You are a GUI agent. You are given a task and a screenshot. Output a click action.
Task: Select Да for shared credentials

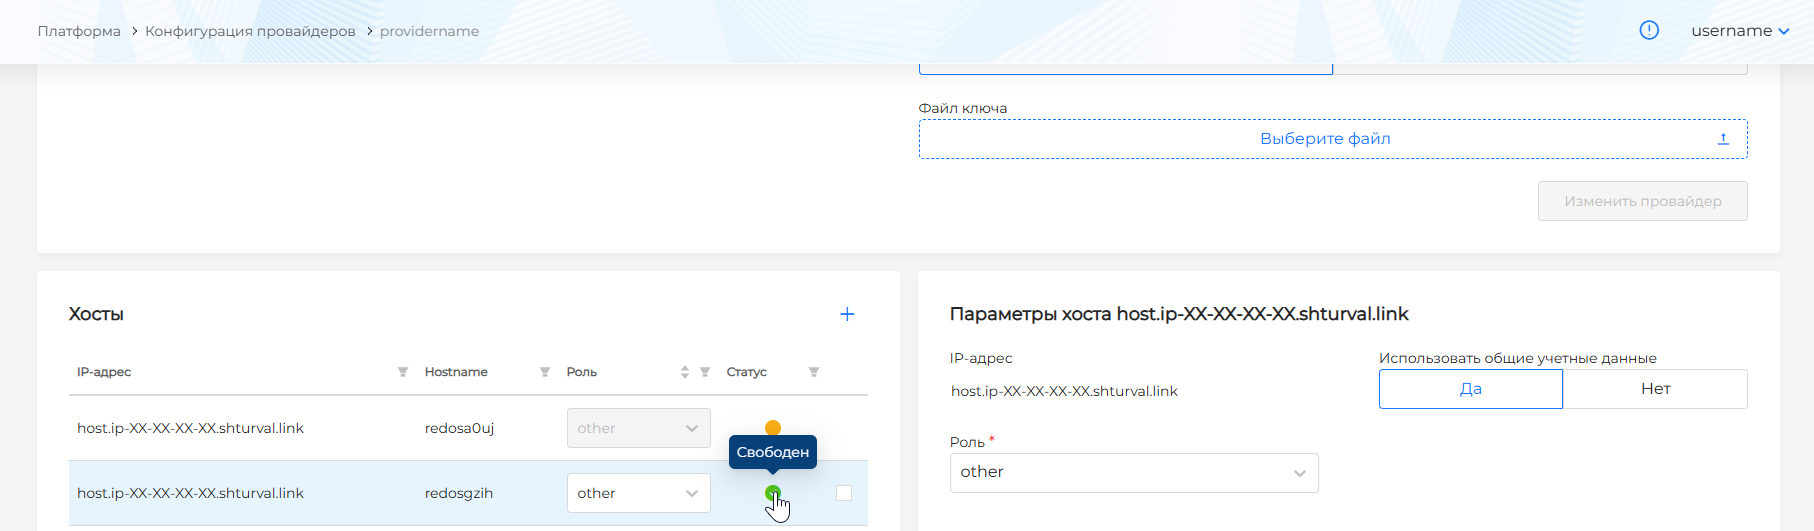point(1470,389)
